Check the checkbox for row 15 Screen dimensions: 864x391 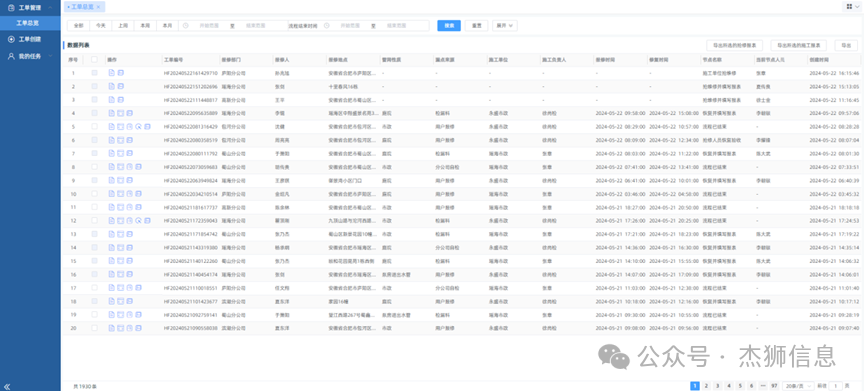click(x=94, y=261)
